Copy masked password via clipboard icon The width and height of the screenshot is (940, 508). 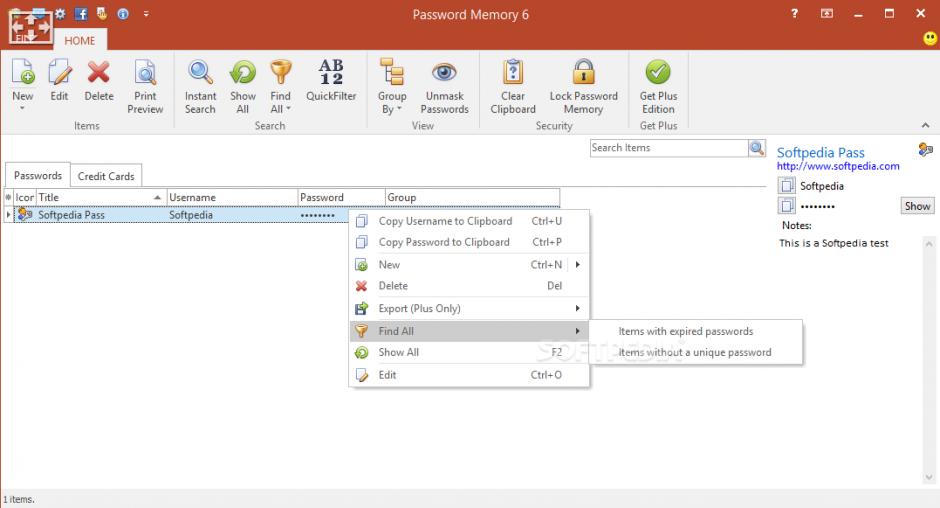(x=787, y=206)
